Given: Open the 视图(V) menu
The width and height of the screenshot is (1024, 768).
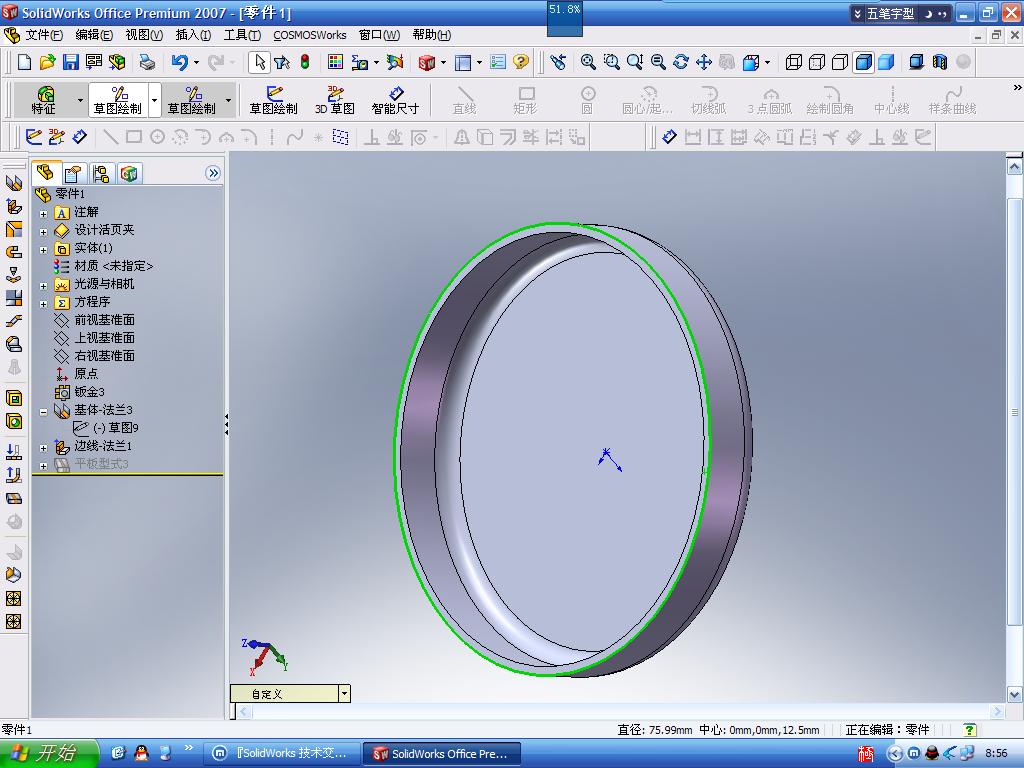Looking at the screenshot, I should click(x=144, y=35).
